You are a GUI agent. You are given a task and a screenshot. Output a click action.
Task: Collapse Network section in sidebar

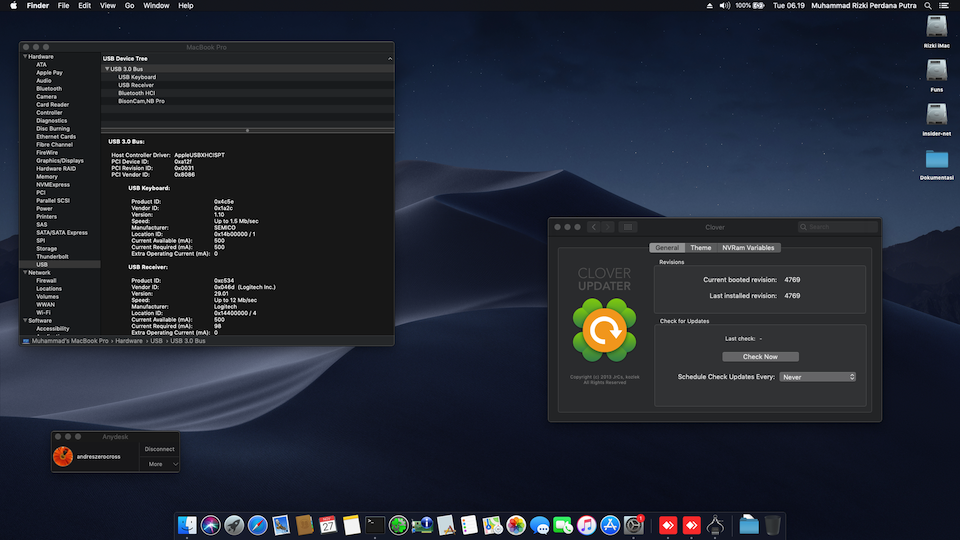(x=25, y=272)
